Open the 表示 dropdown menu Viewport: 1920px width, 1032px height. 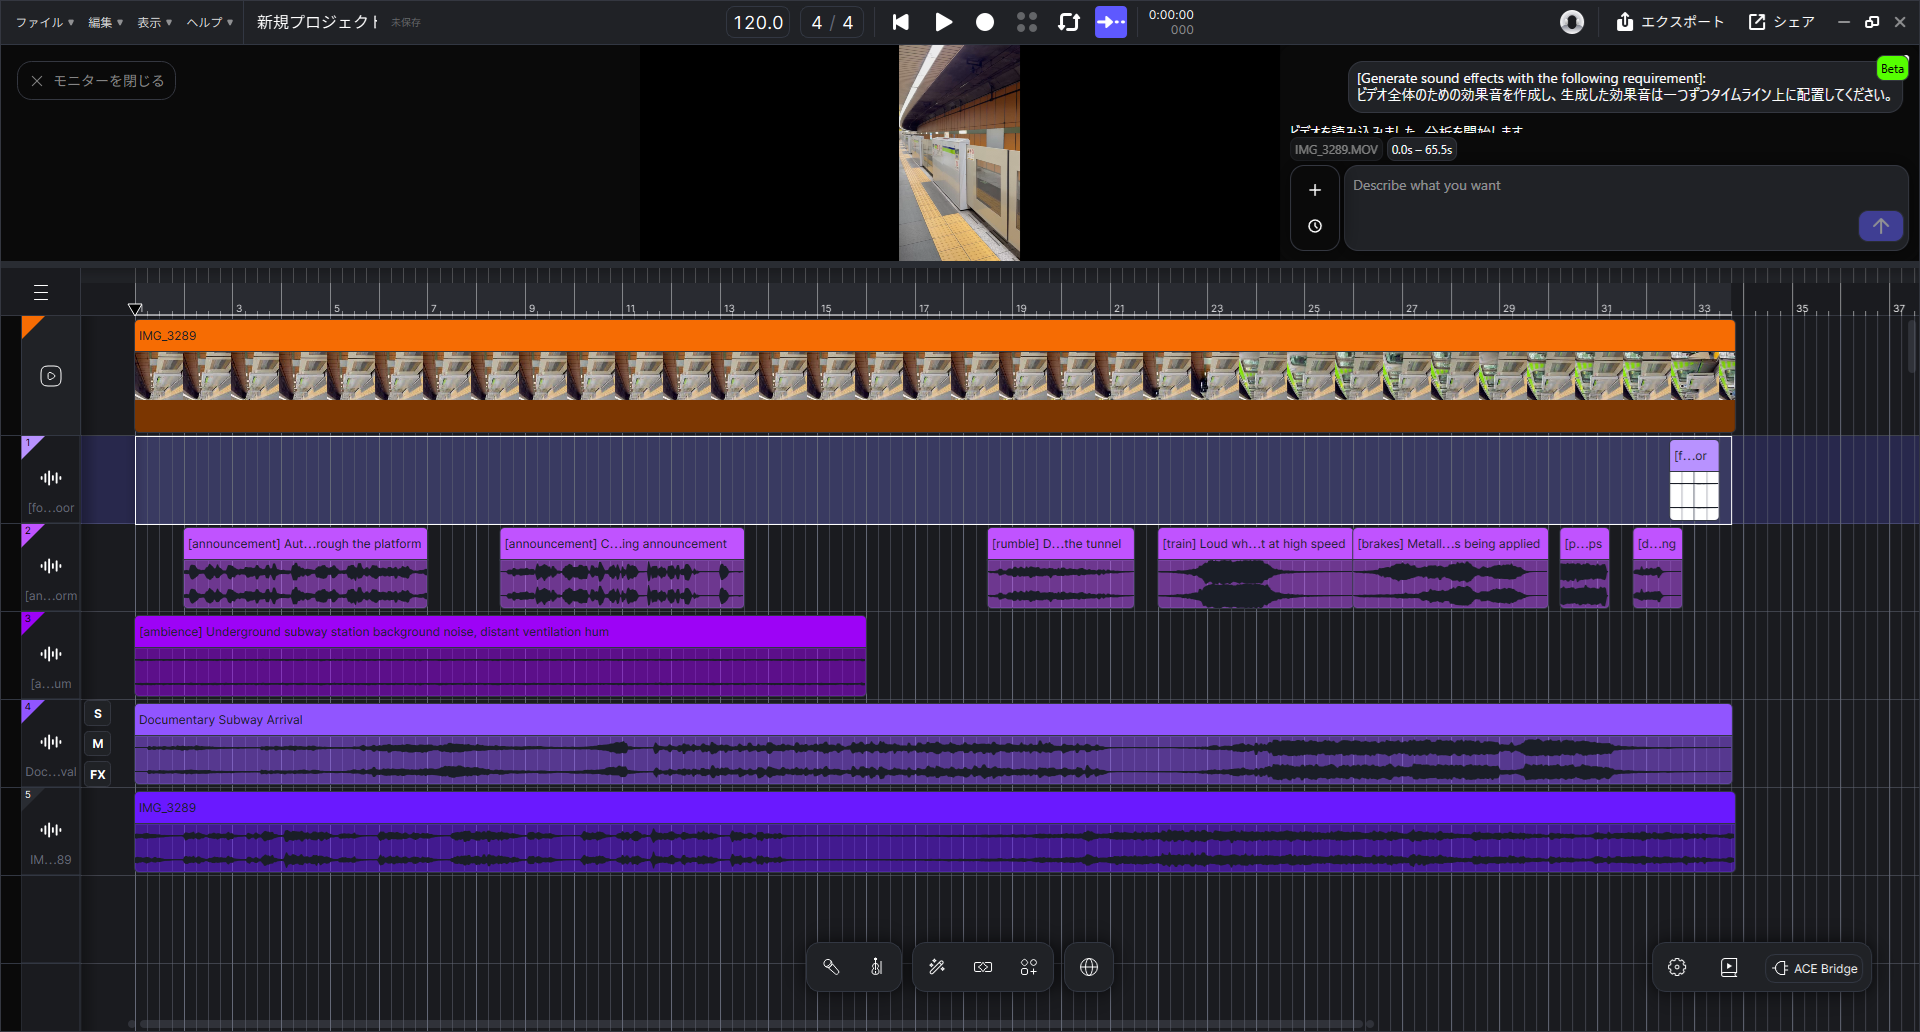[154, 22]
